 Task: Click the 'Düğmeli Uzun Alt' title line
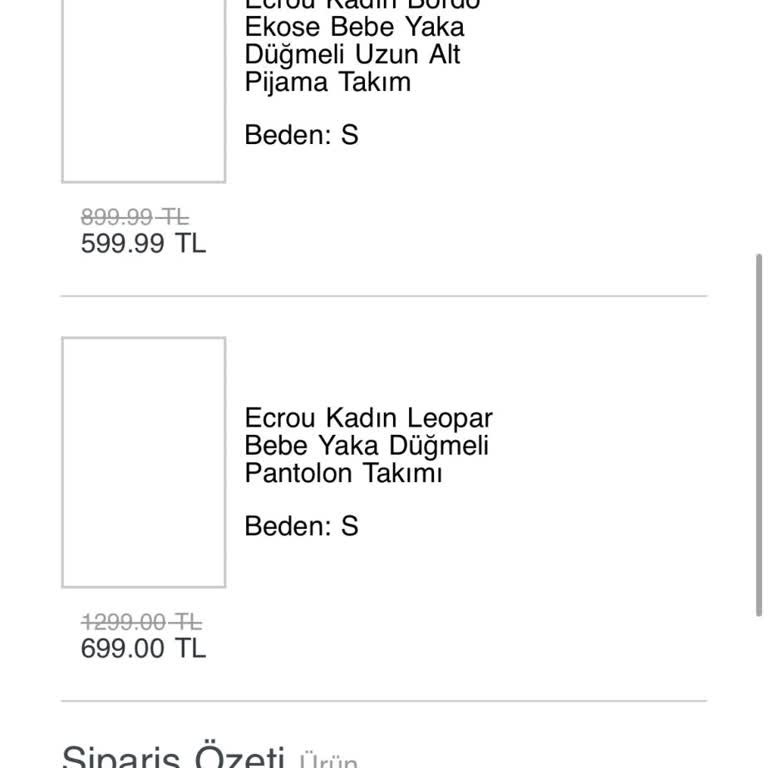pyautogui.click(x=352, y=54)
